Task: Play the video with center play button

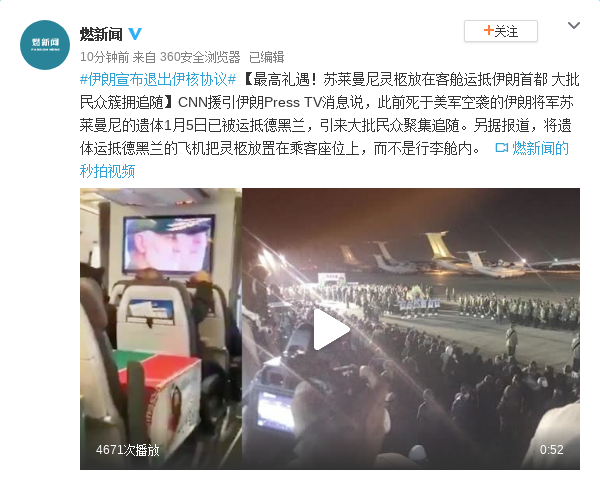Action: coord(330,330)
